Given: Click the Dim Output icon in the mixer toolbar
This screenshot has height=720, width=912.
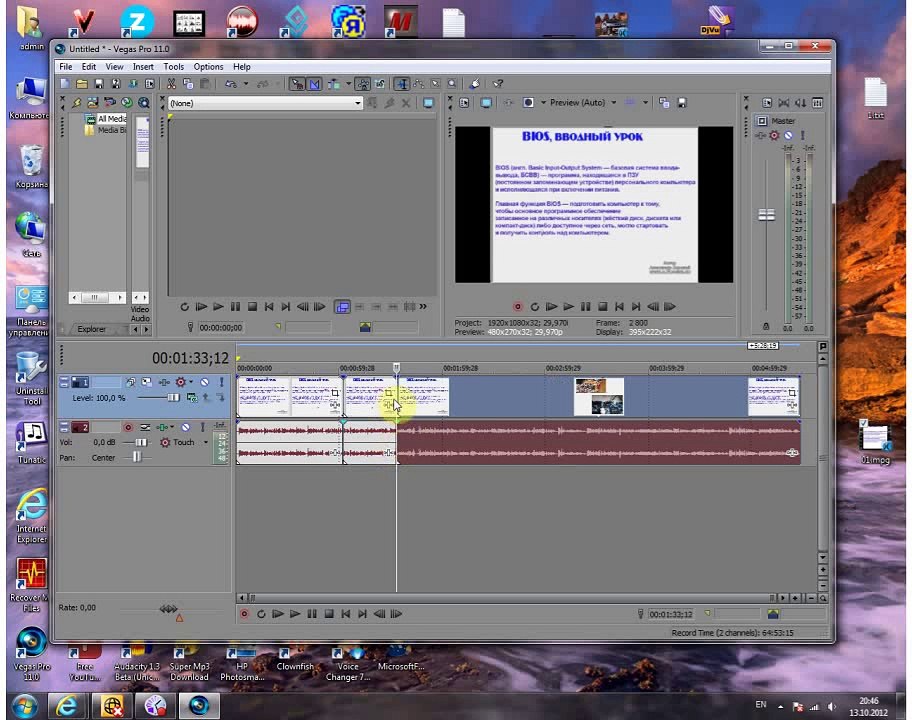Looking at the screenshot, I should point(800,103).
